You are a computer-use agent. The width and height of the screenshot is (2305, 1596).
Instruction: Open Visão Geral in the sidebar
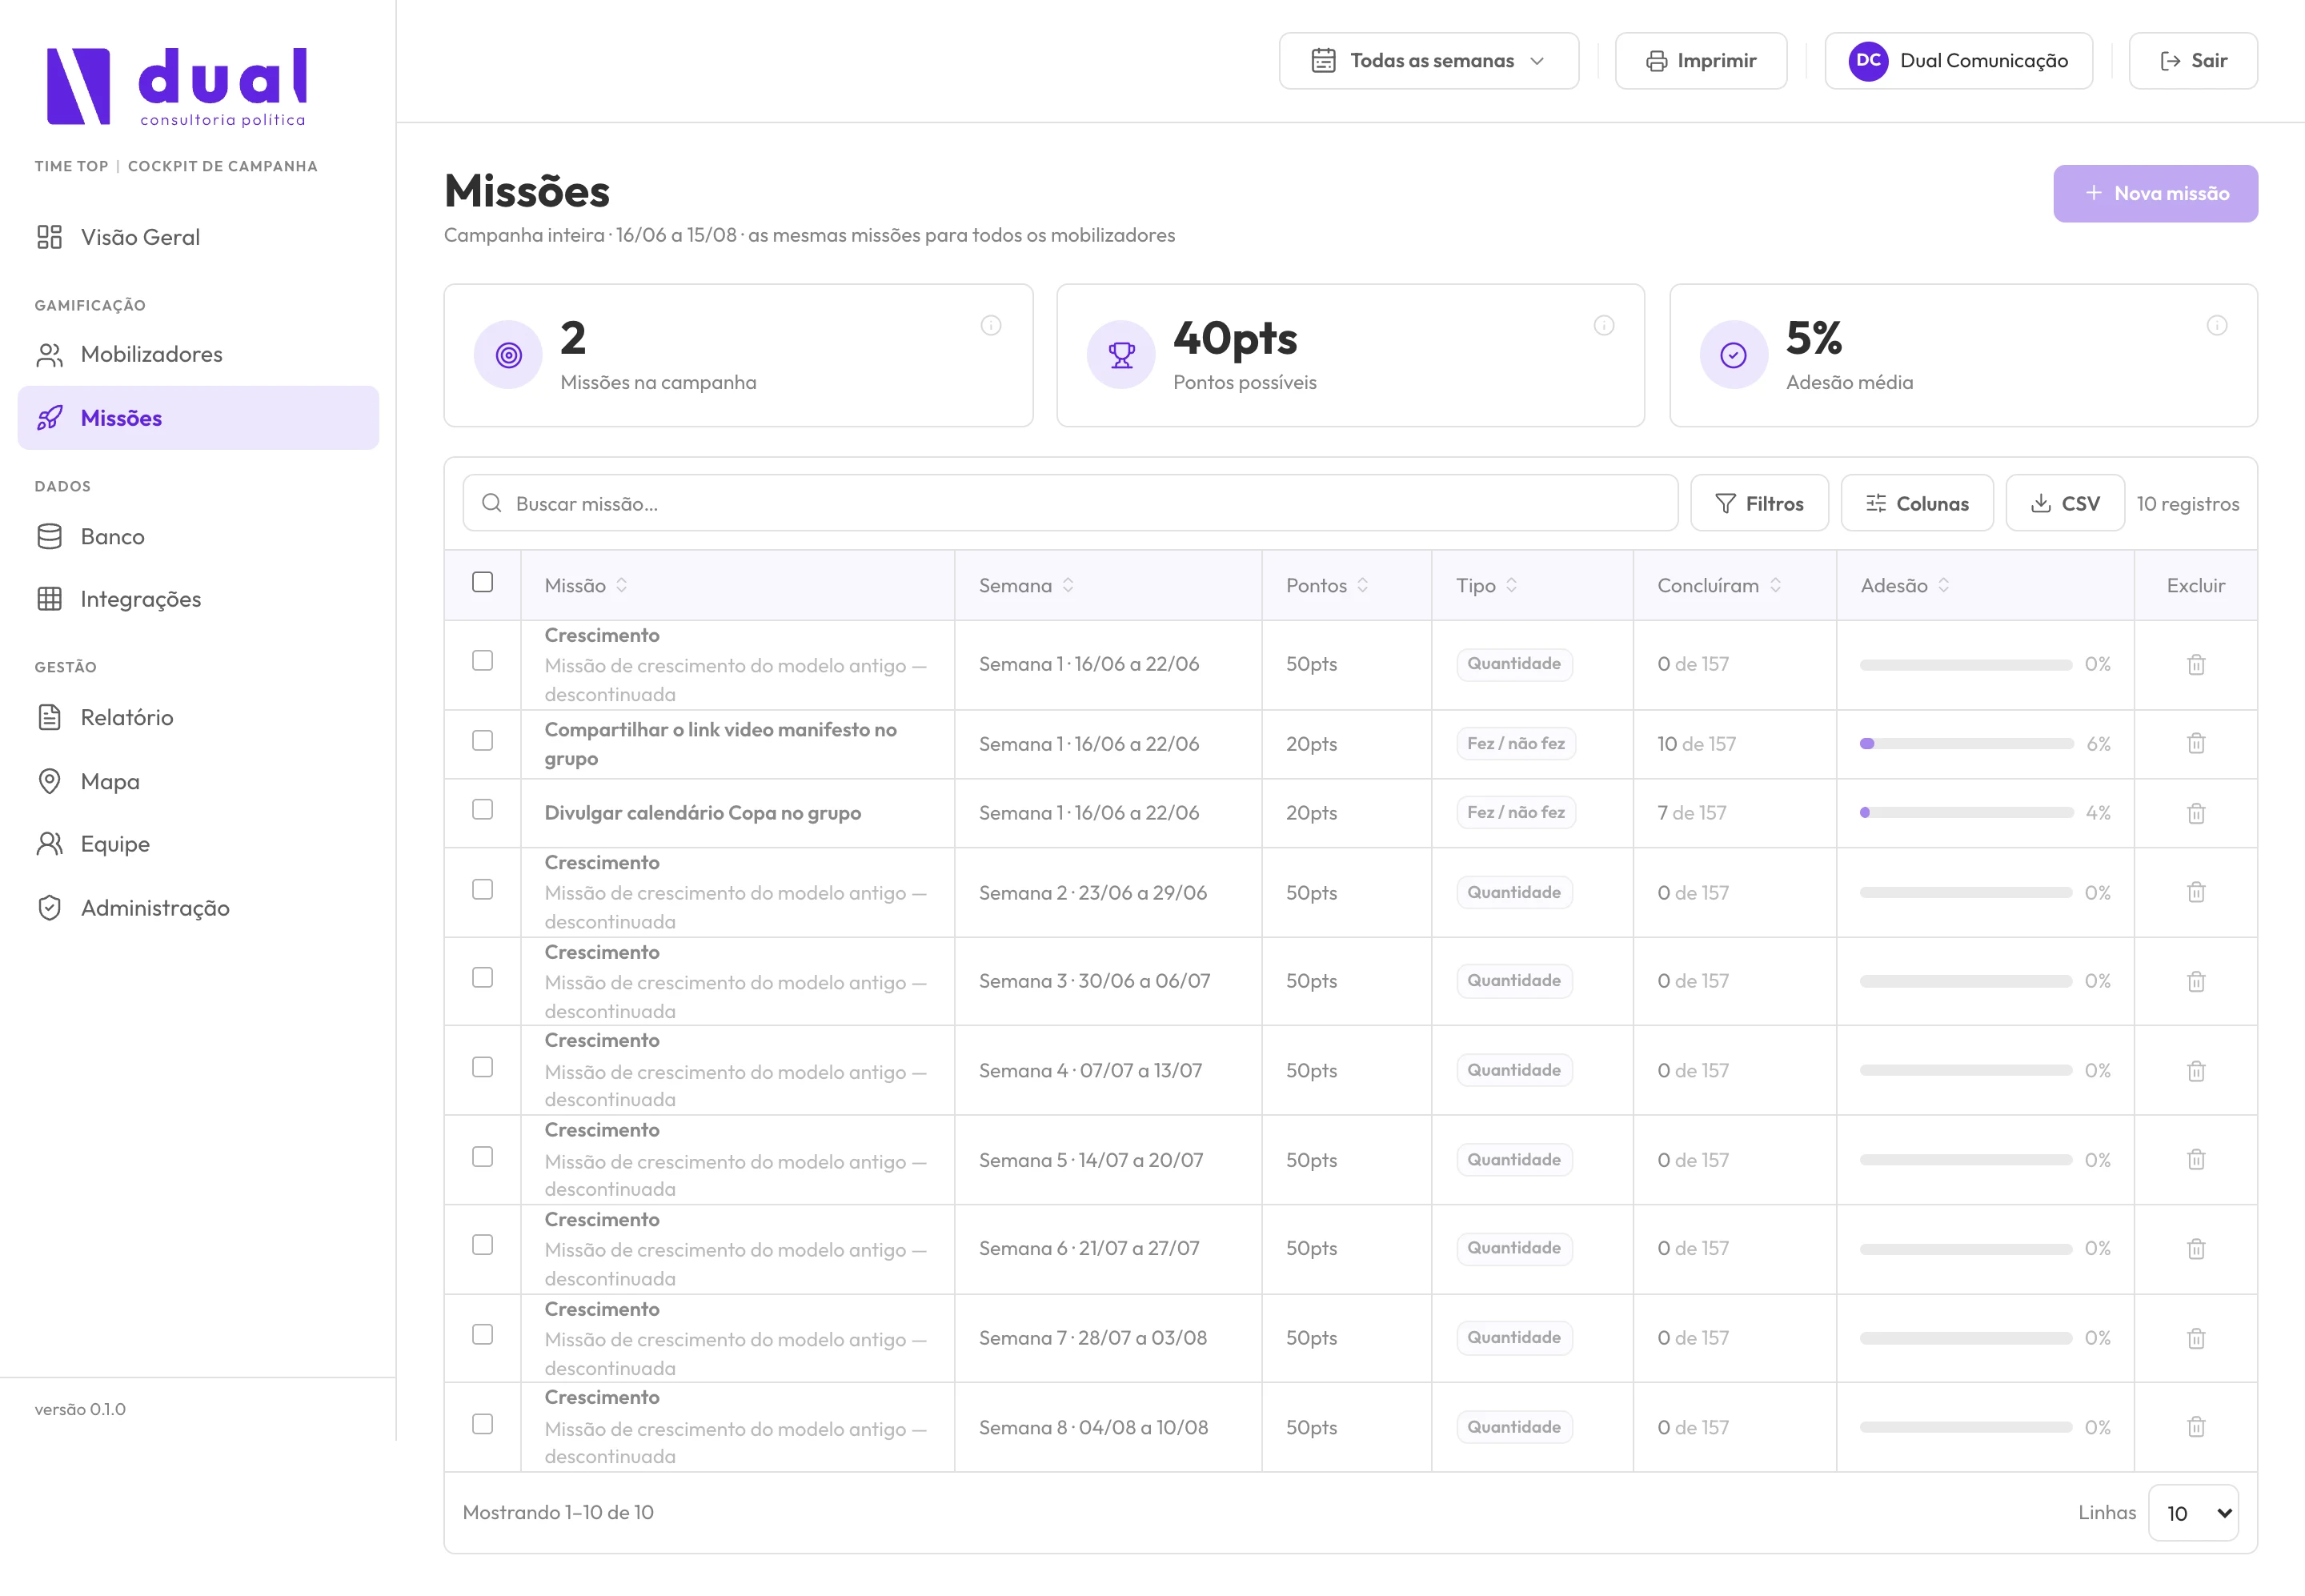point(198,237)
